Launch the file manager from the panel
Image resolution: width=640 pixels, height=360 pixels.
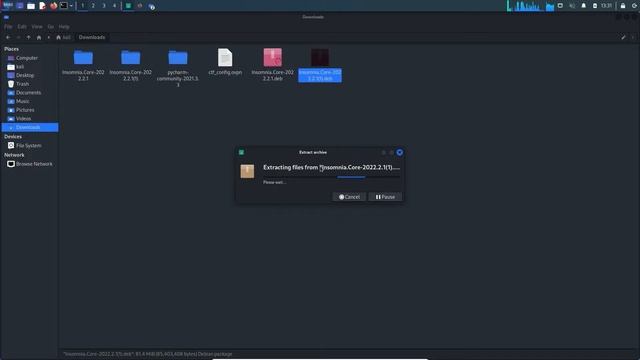click(x=31, y=6)
